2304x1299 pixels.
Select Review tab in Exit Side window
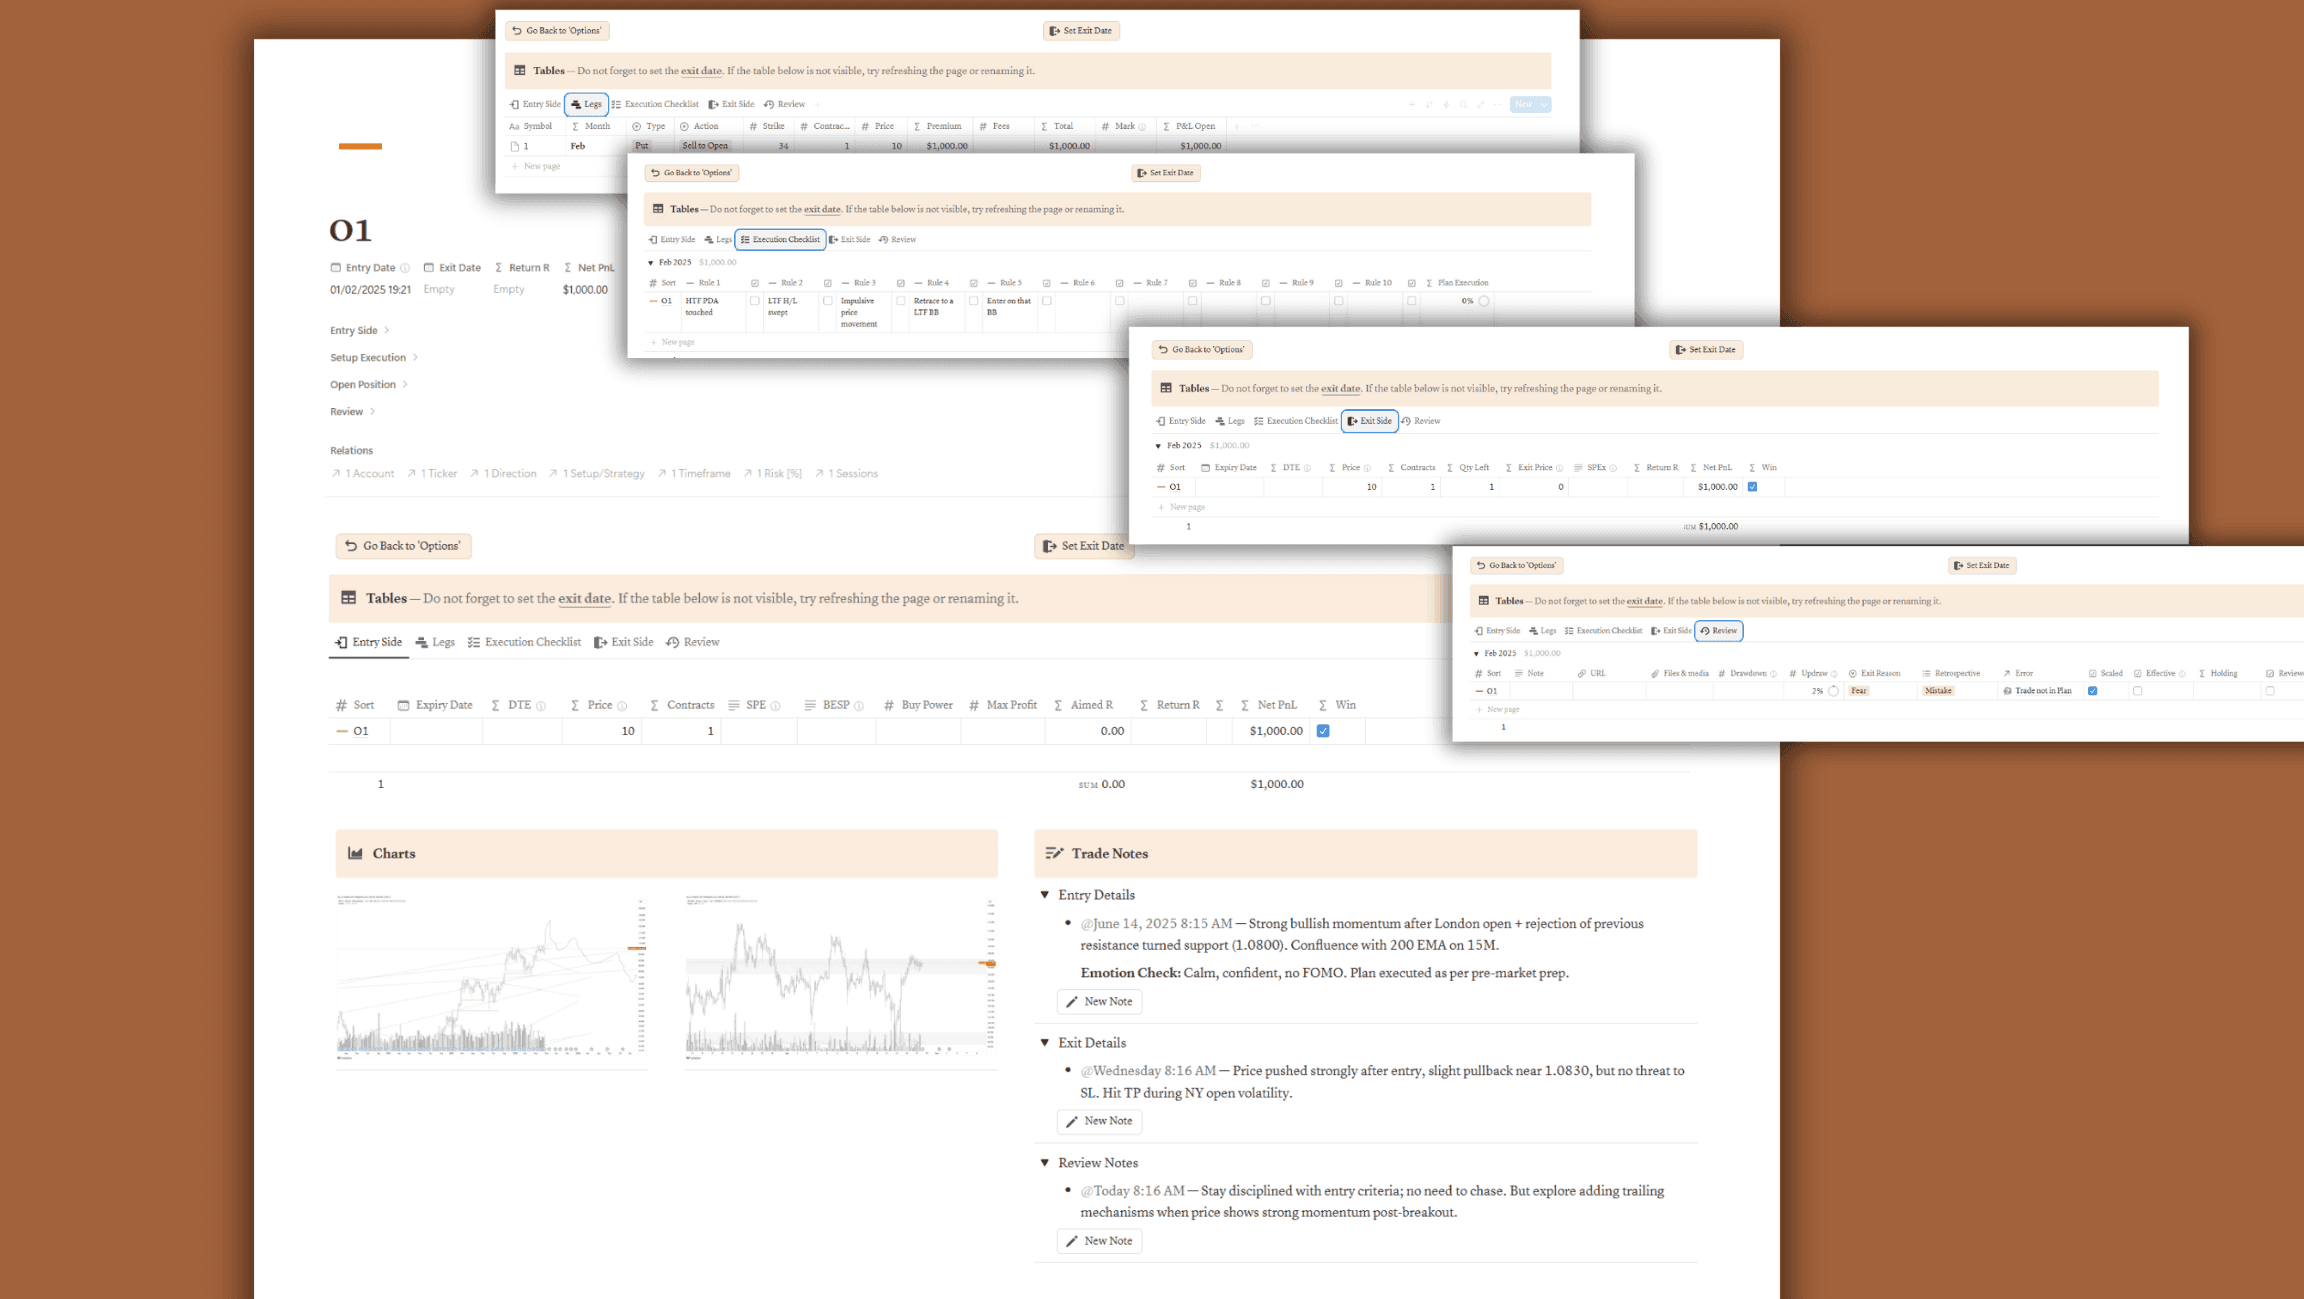(1421, 421)
